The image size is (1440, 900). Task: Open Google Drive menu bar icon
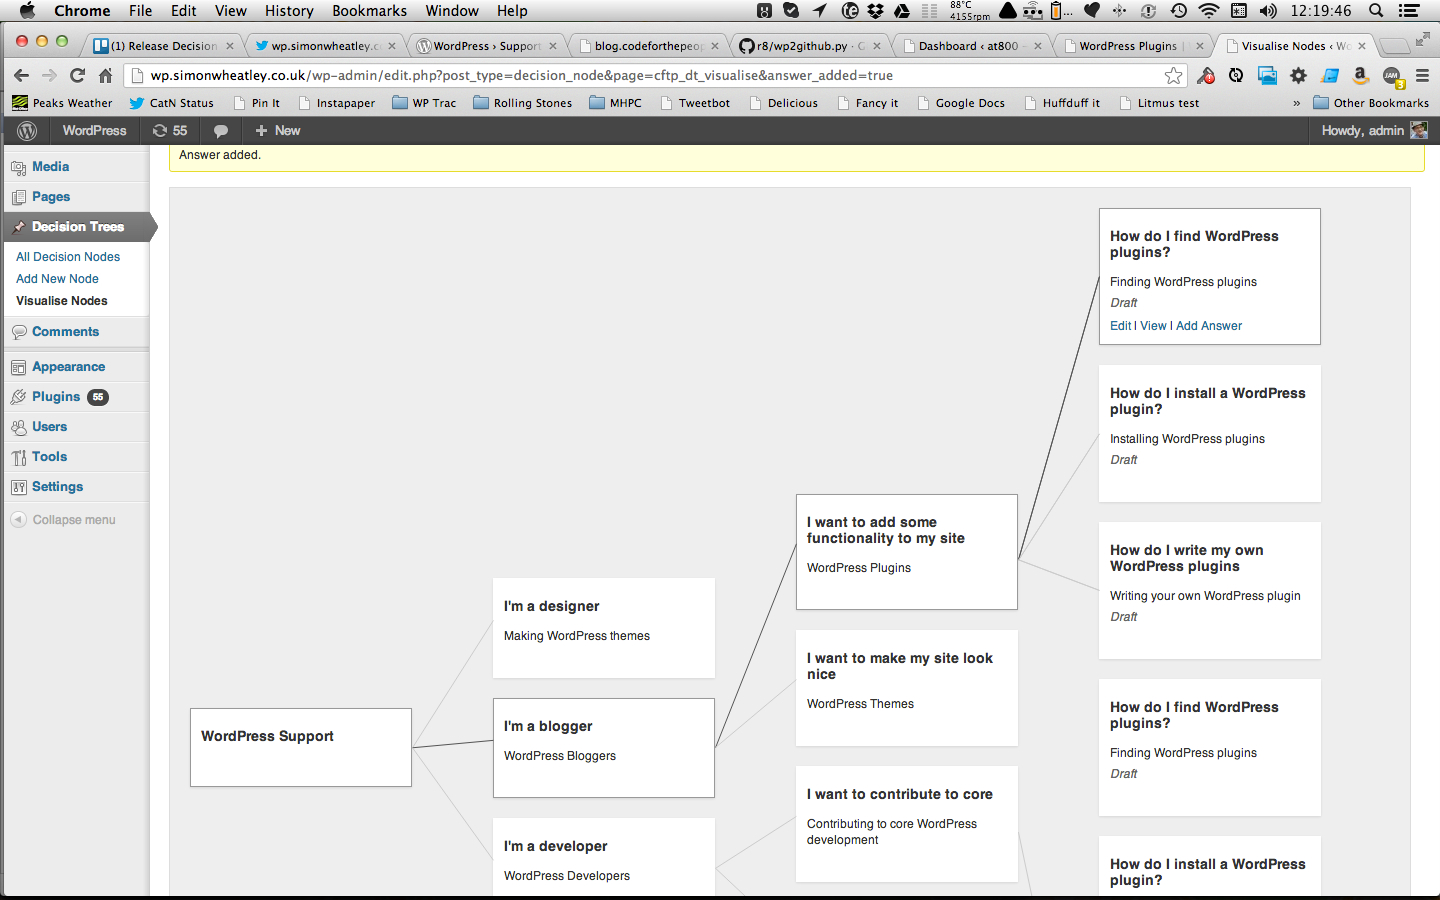tap(901, 11)
